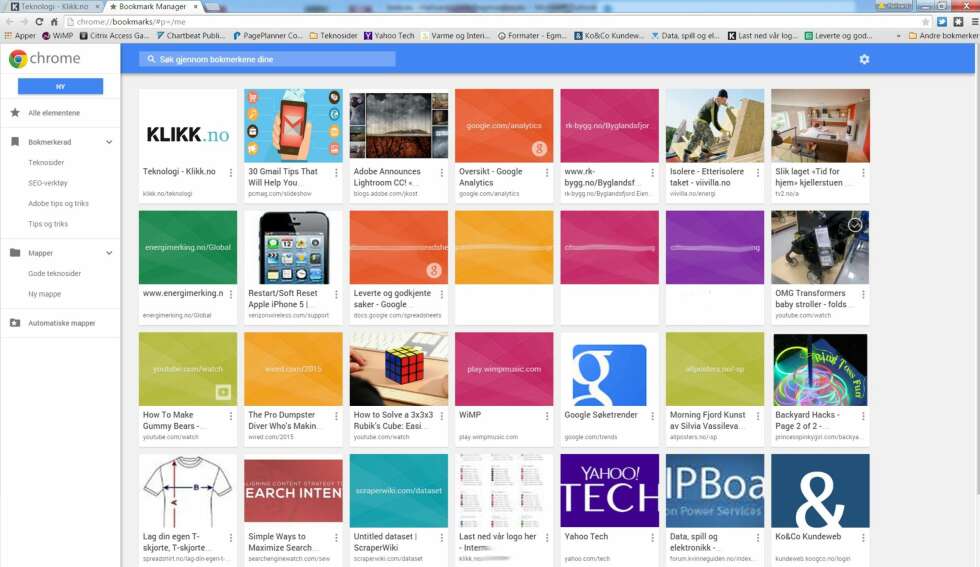Reload the page with the browser refresh icon
Viewport: 980px width, 567px height.
coord(39,21)
